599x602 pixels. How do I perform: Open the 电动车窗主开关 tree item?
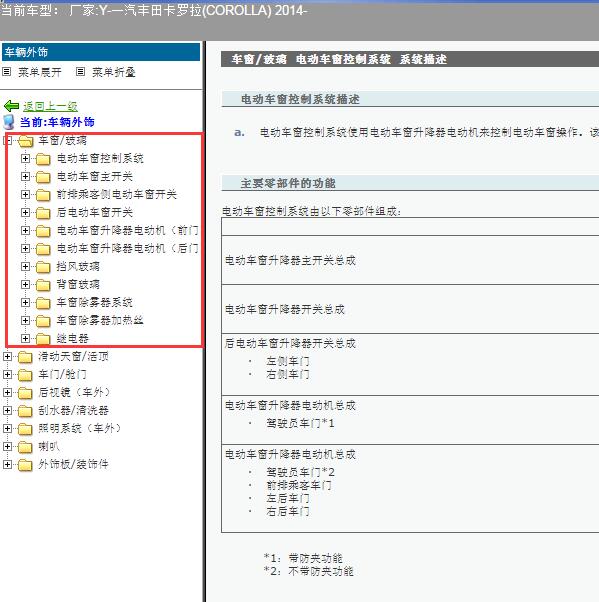[x=95, y=176]
